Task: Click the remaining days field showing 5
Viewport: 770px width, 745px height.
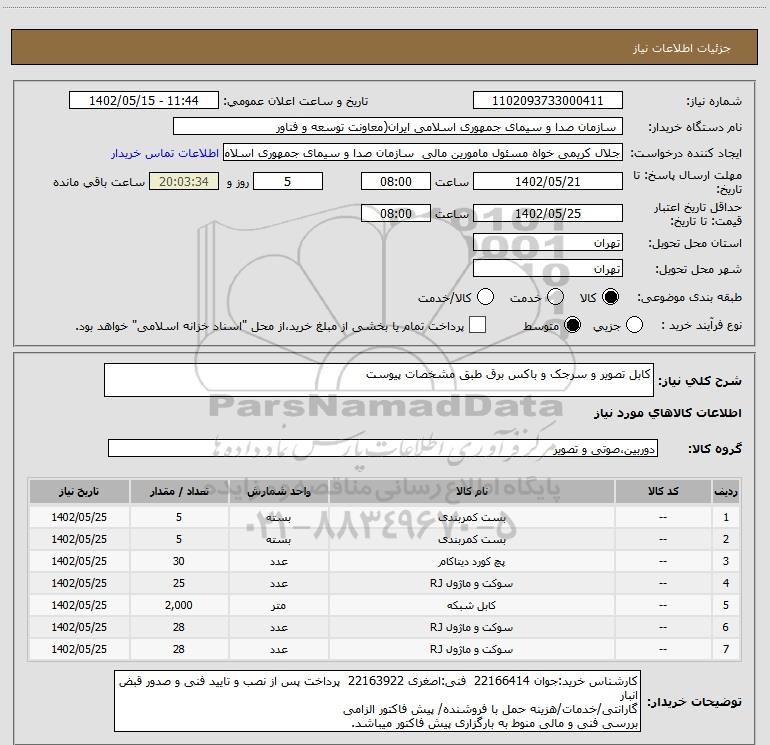Action: (x=287, y=181)
